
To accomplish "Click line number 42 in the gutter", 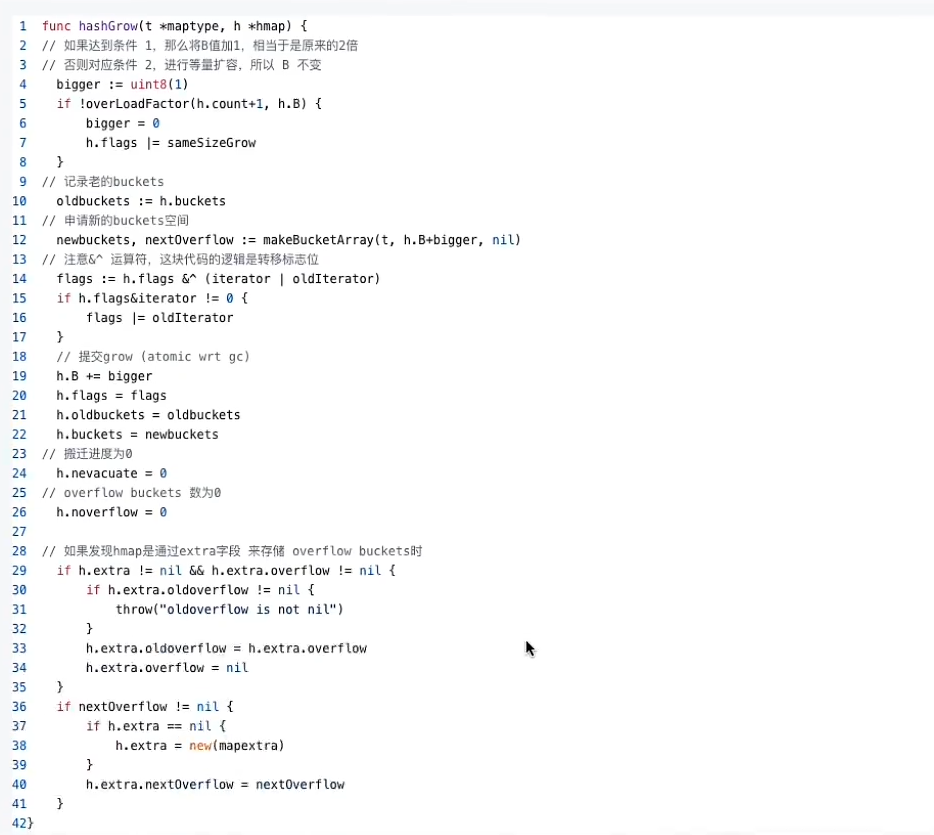I will (x=18, y=824).
